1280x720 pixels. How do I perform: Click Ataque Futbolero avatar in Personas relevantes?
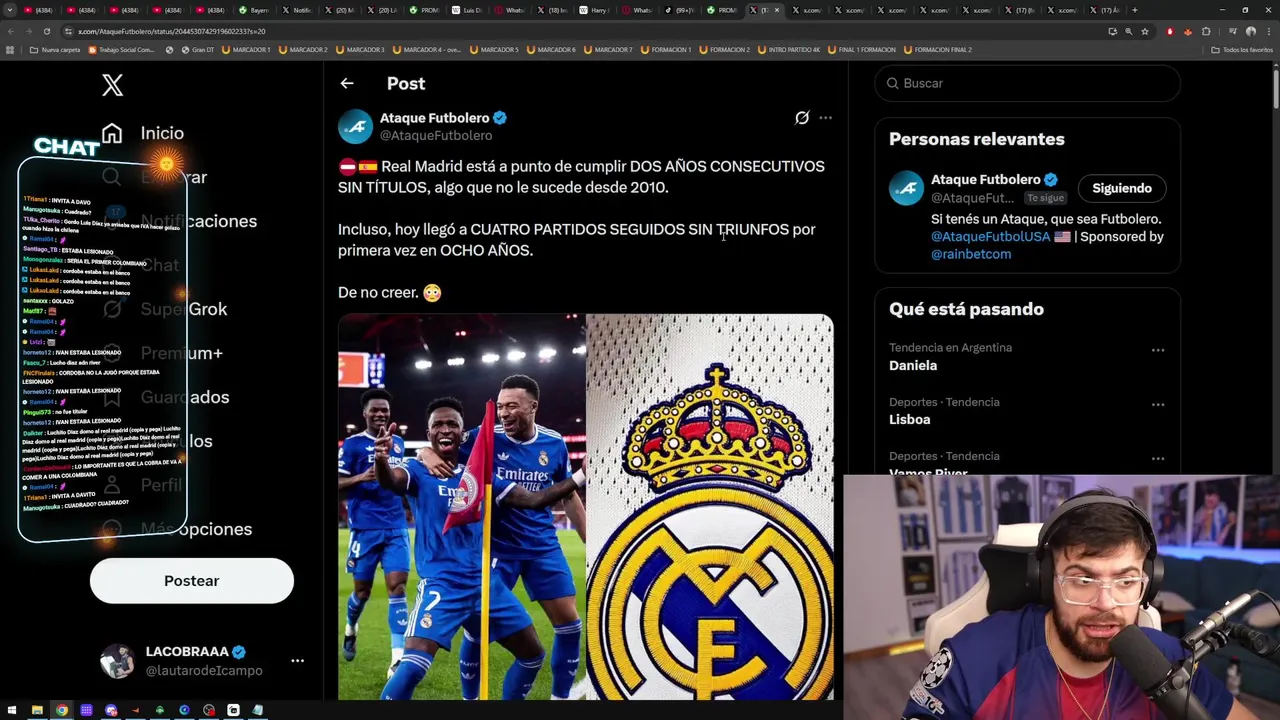tap(907, 188)
